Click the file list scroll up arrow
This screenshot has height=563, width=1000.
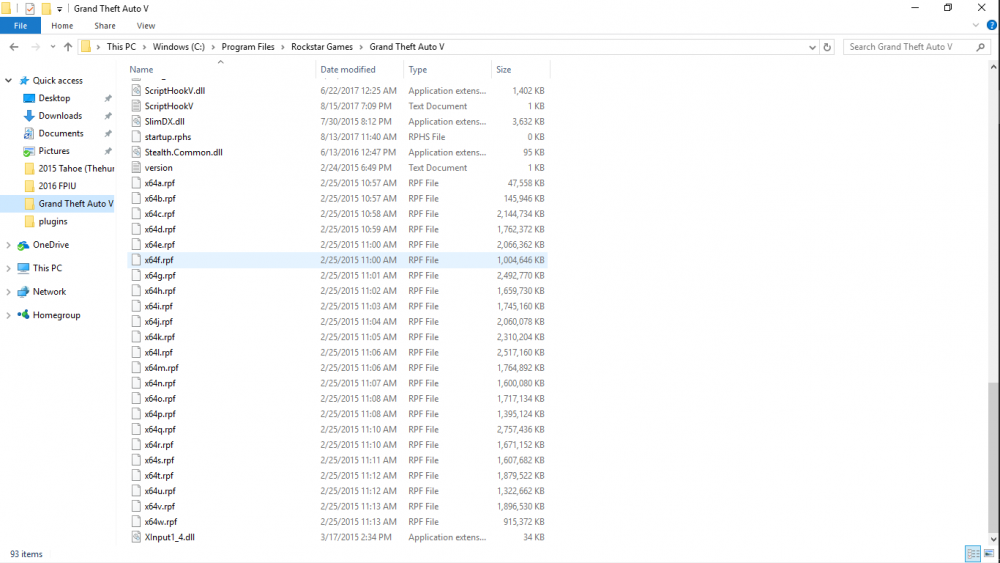(x=994, y=66)
